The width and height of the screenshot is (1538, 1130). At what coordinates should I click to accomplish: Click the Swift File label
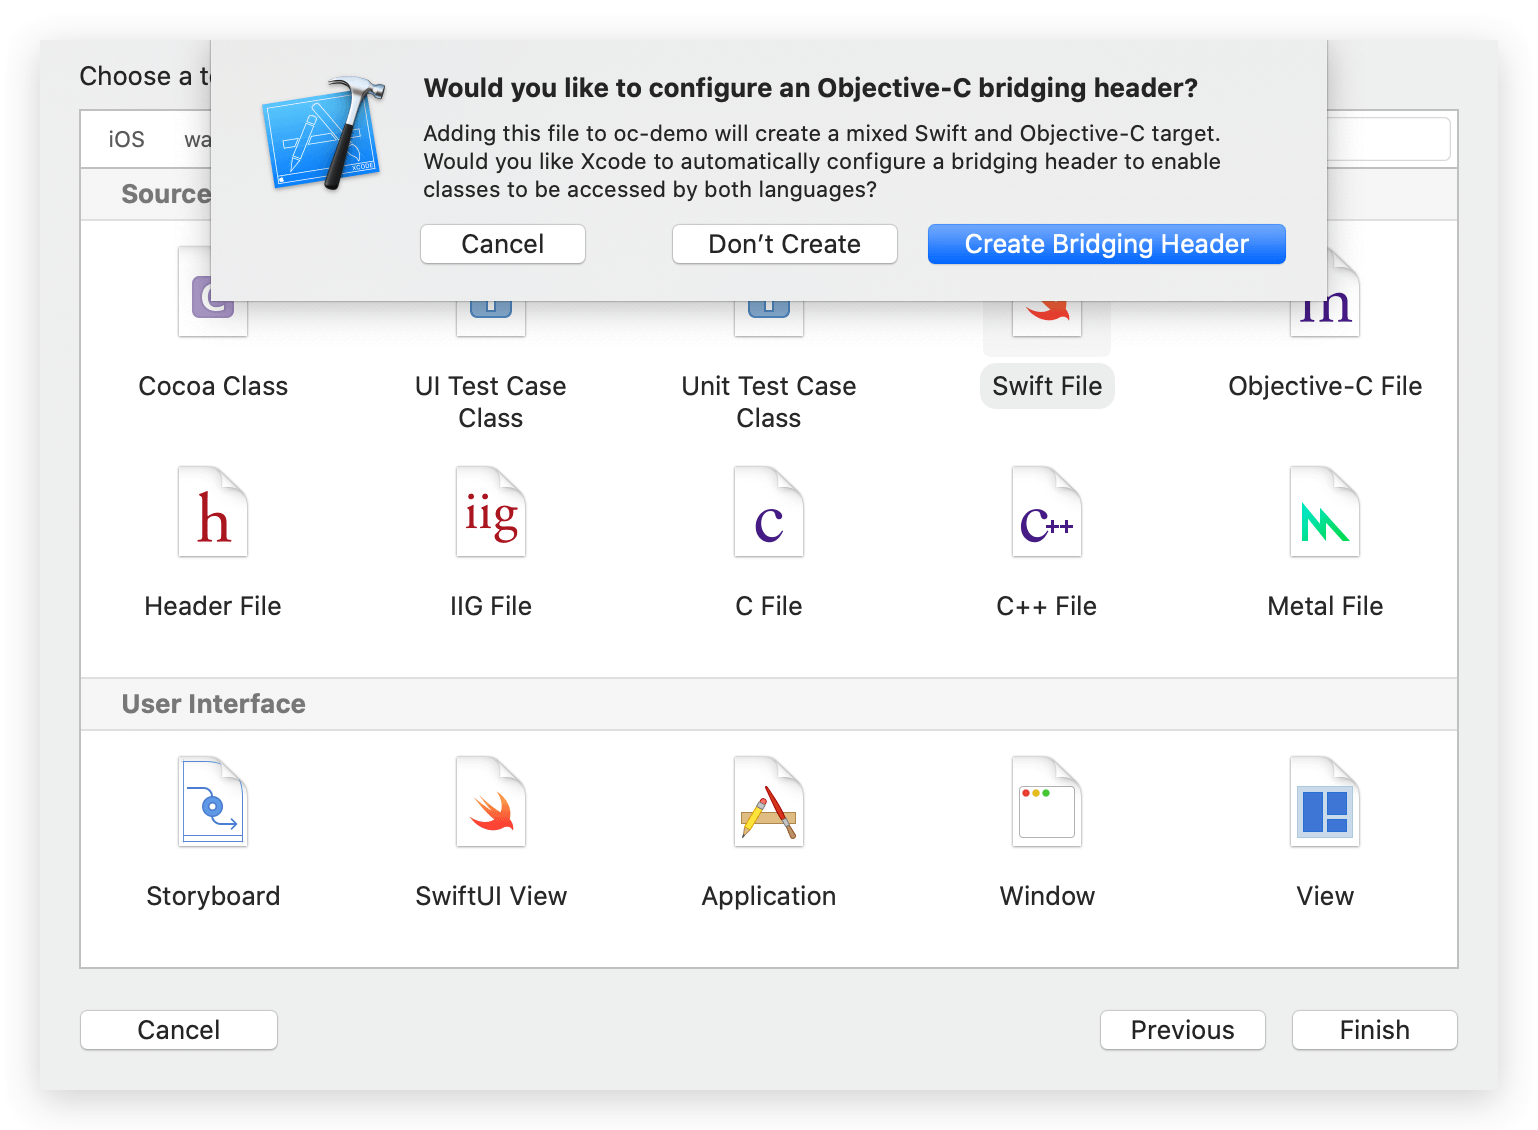pyautogui.click(x=1047, y=386)
